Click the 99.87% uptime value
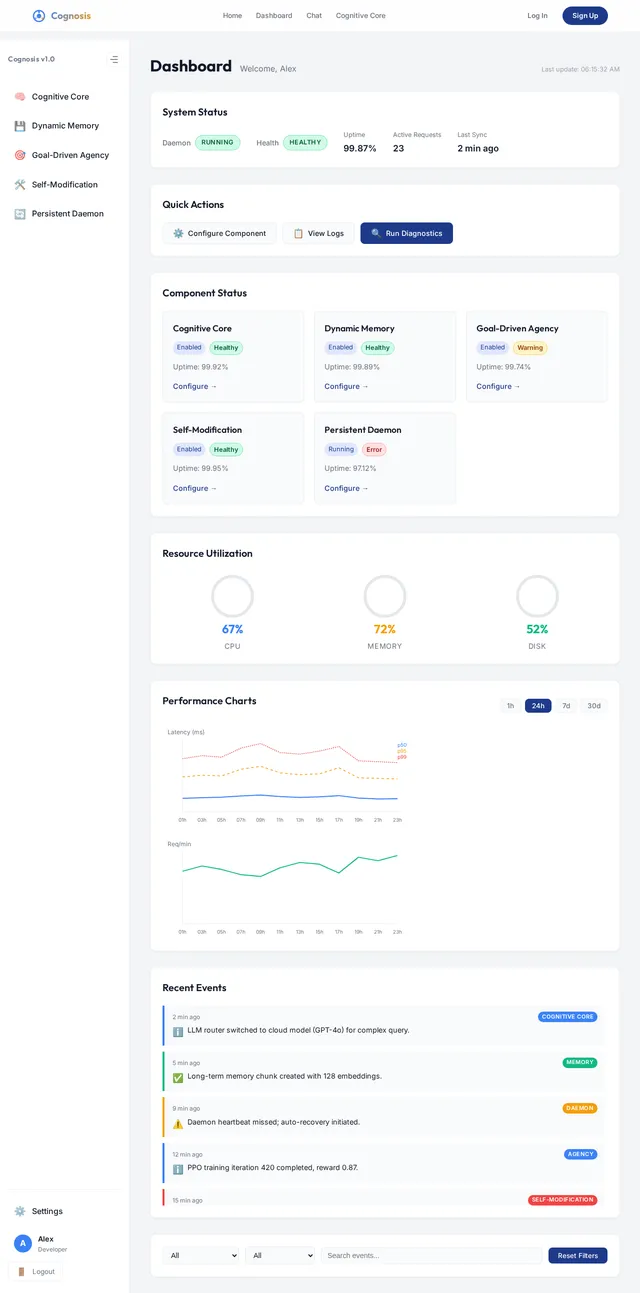The image size is (640, 1293). click(360, 148)
